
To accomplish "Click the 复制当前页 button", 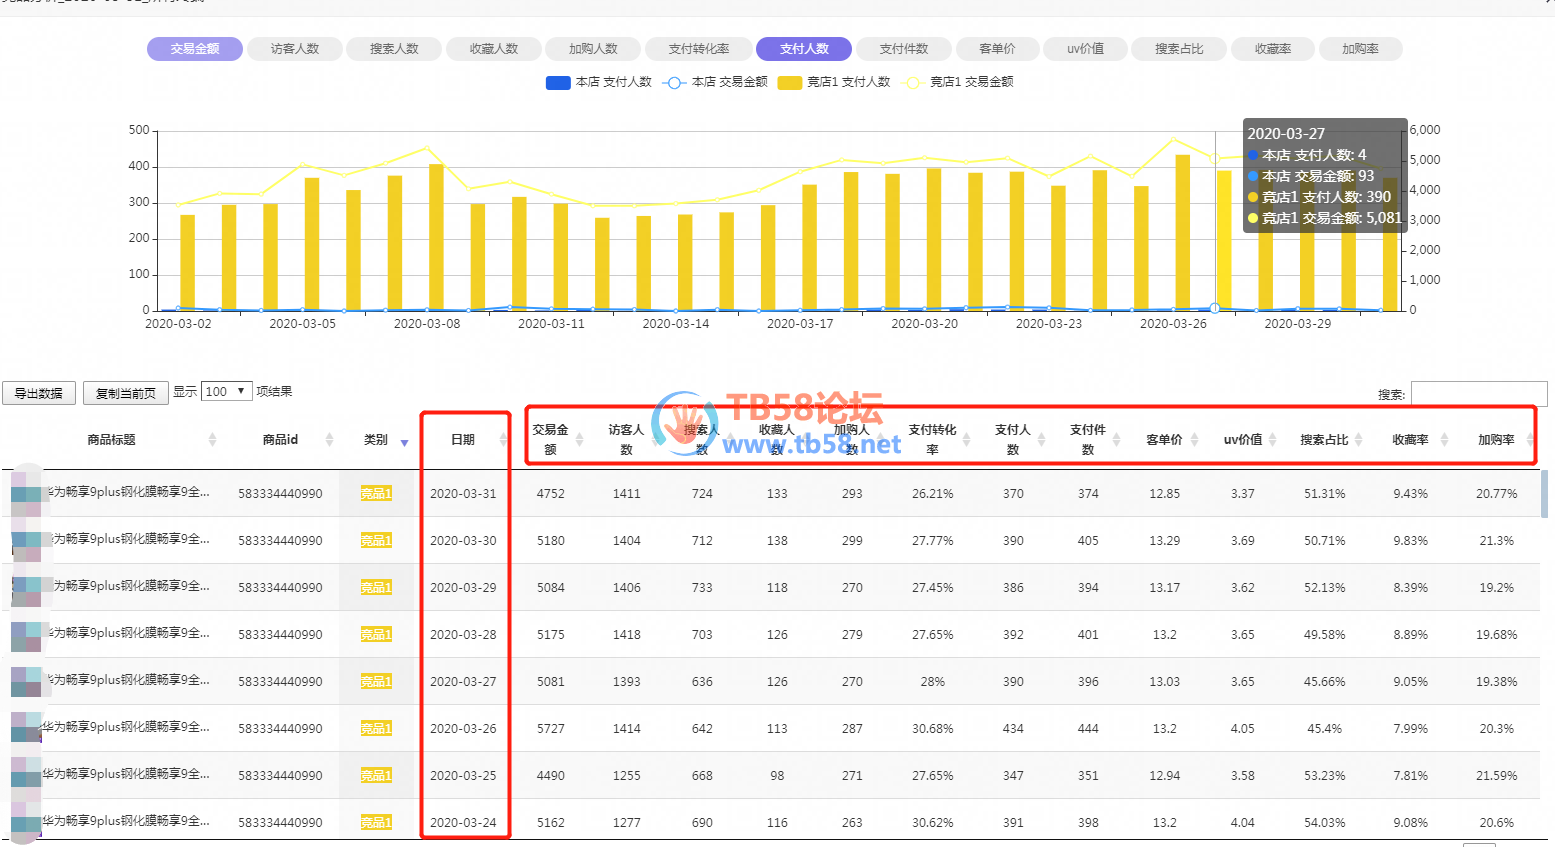I will coord(126,393).
